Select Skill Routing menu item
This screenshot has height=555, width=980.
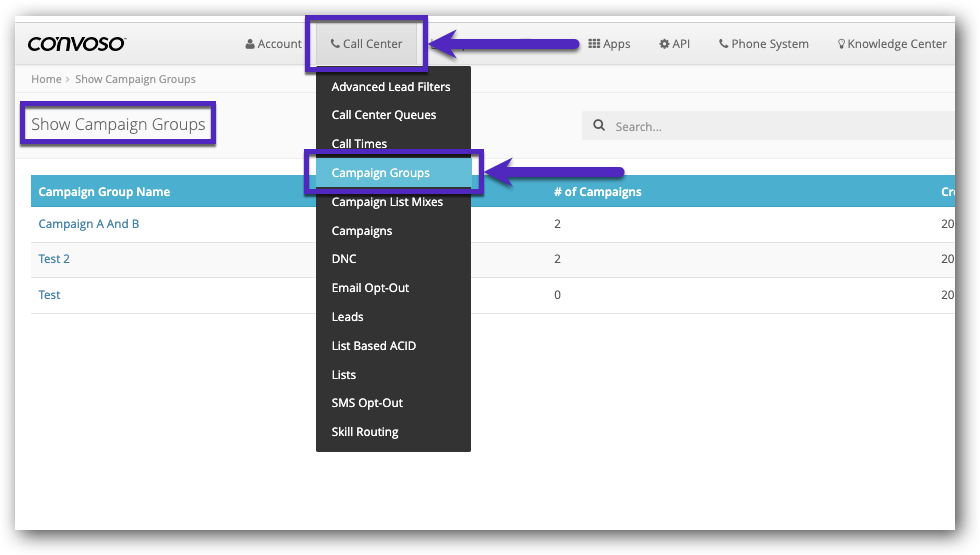[x=393, y=432]
